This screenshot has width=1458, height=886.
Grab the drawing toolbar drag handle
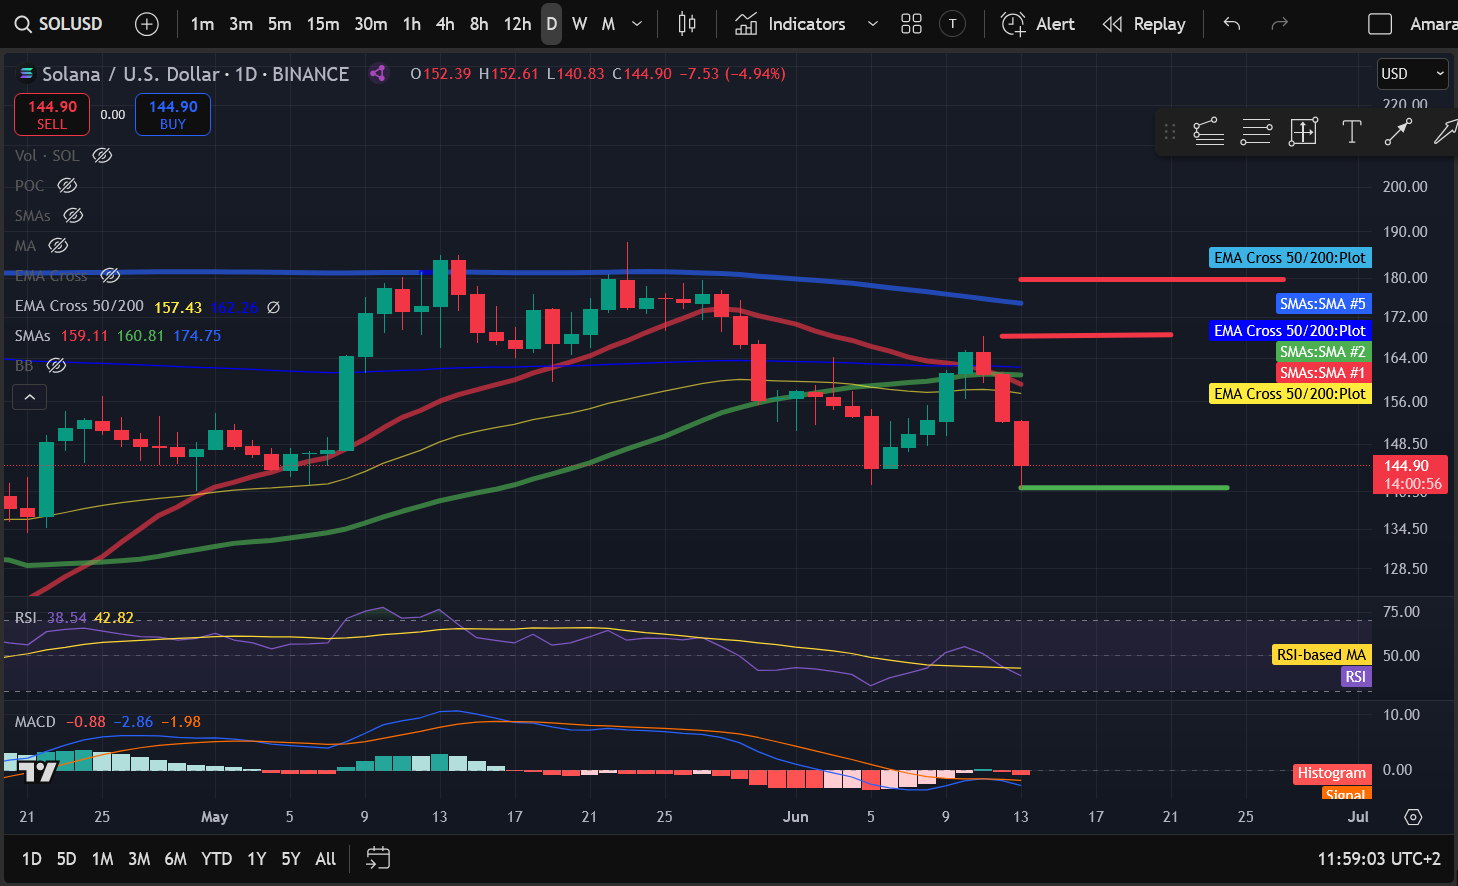[x=1170, y=132]
